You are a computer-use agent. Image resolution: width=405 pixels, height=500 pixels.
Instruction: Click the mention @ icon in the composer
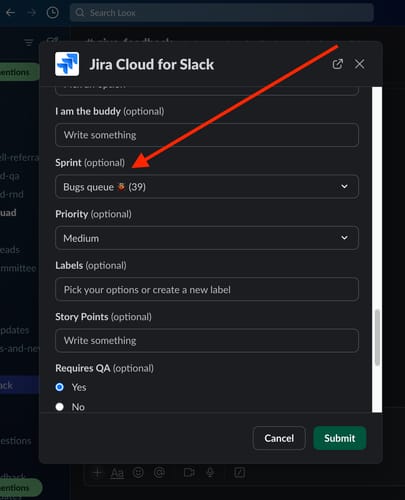click(x=159, y=472)
